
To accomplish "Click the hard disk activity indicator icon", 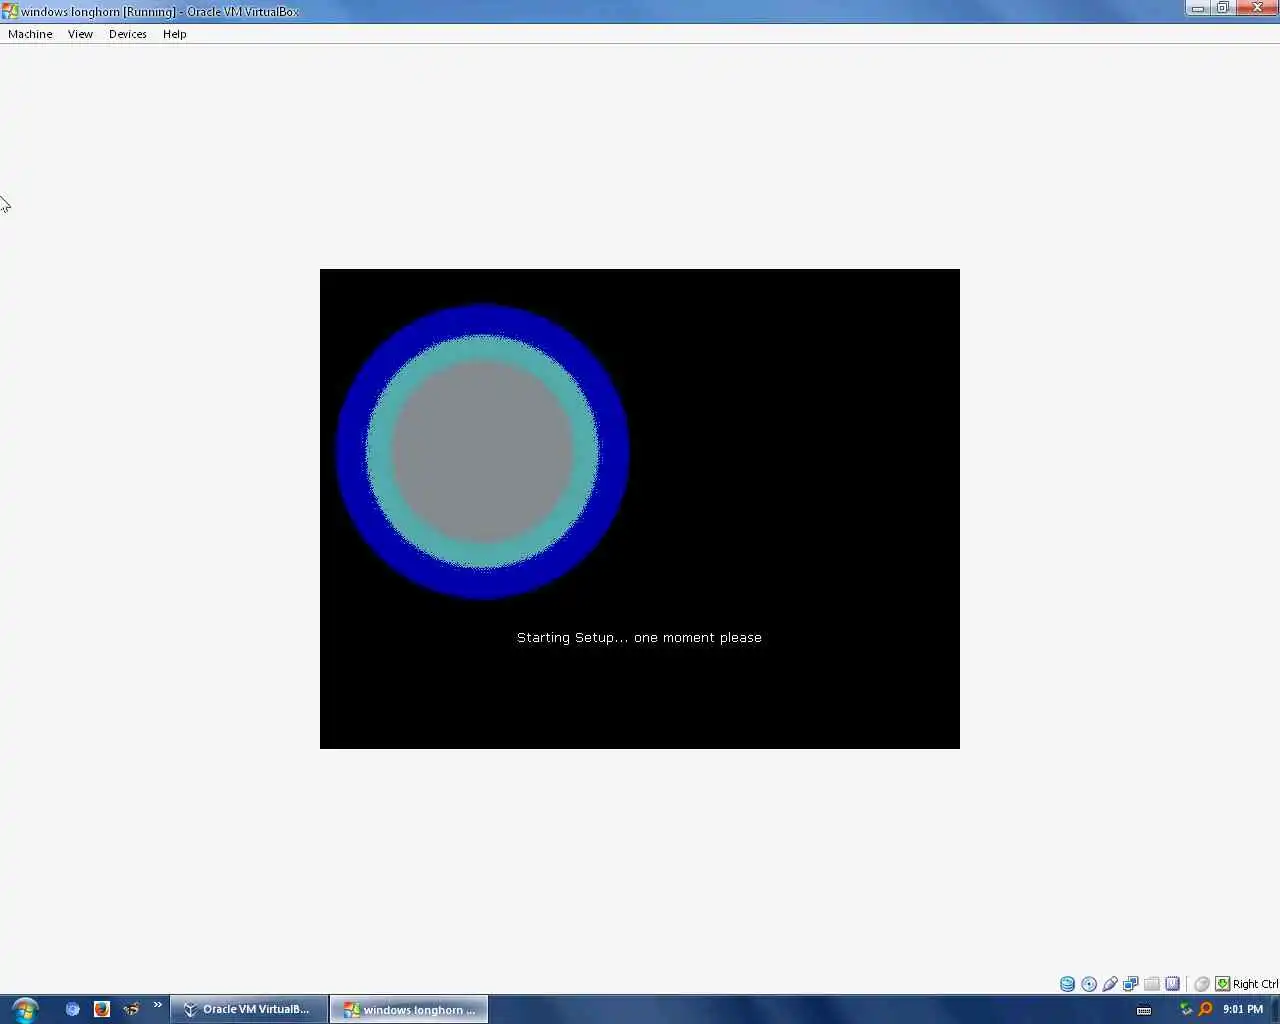I will (1067, 984).
